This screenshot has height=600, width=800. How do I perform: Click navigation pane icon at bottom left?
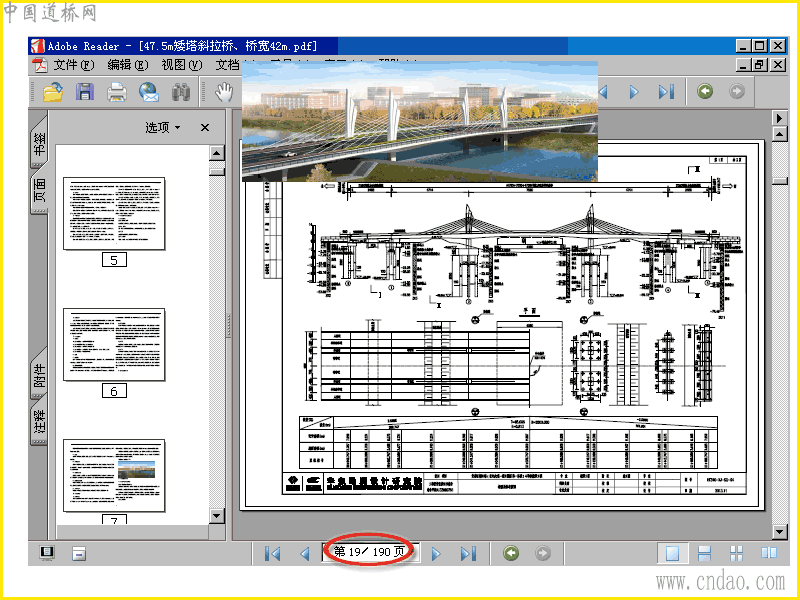click(47, 553)
